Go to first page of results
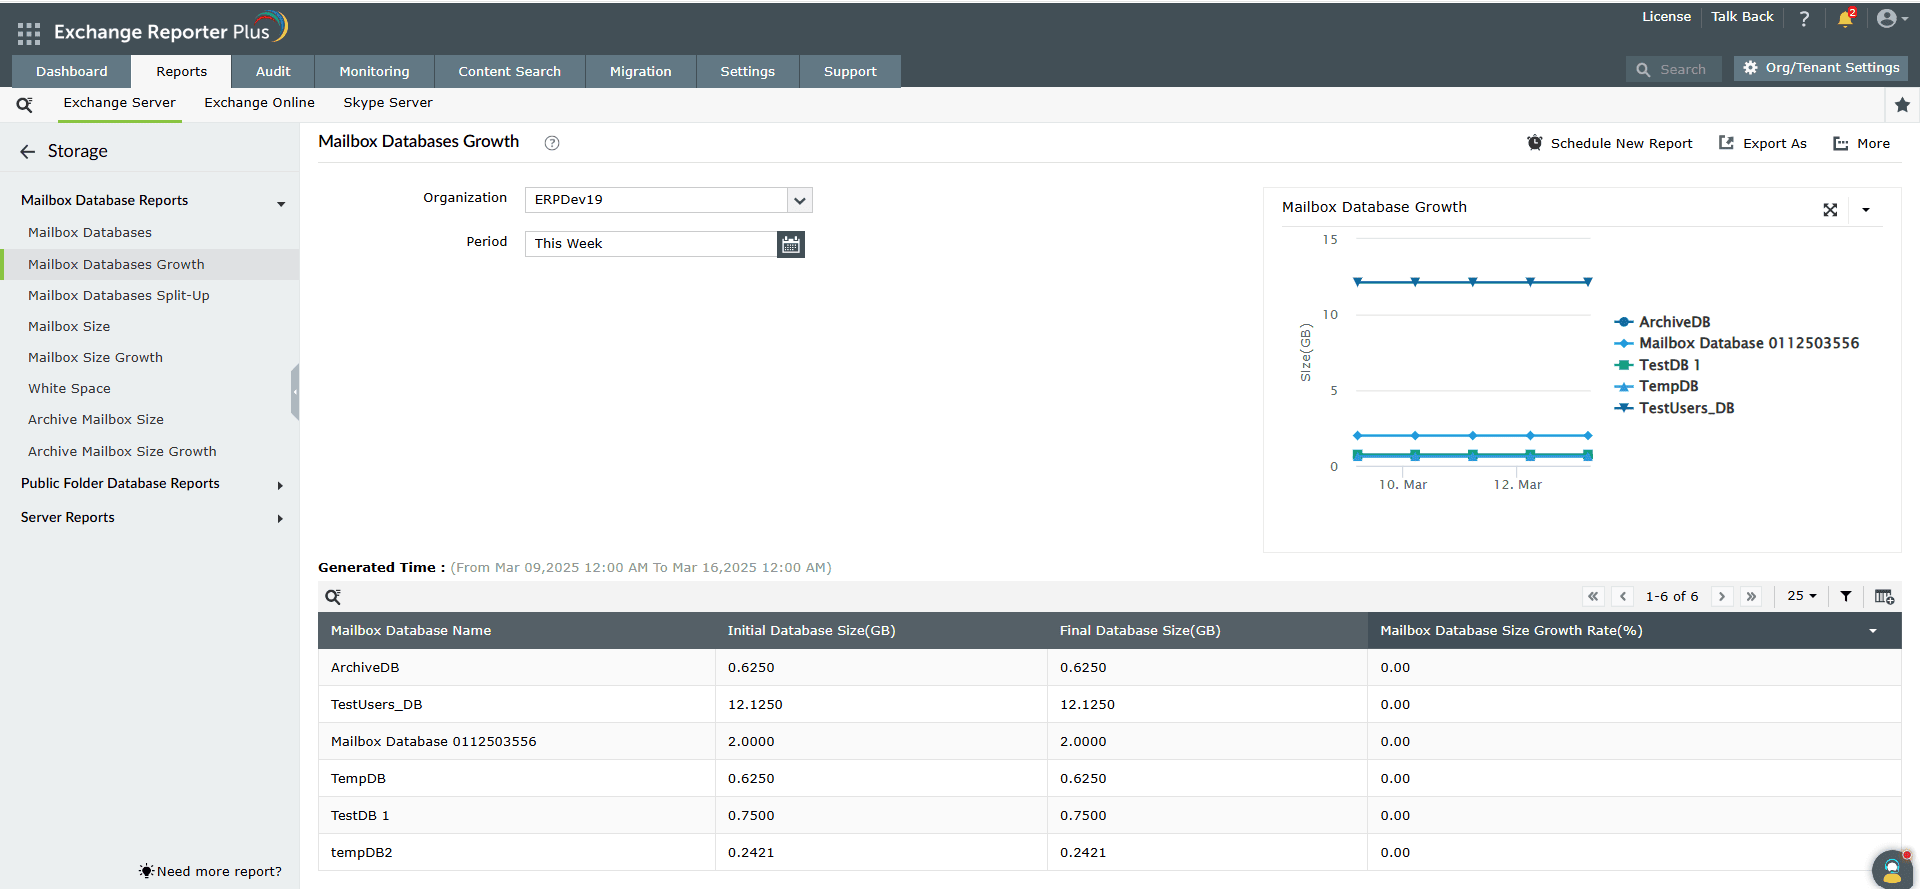The image size is (1920, 889). (x=1593, y=597)
